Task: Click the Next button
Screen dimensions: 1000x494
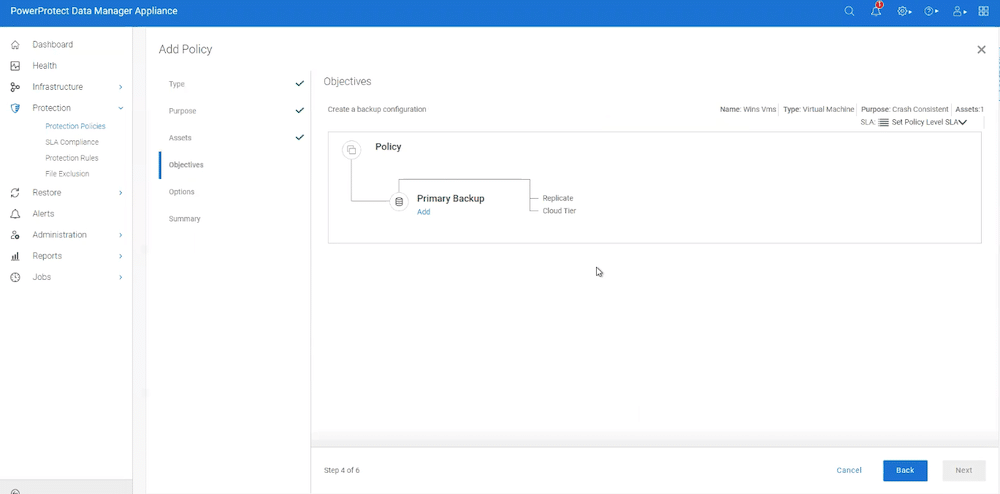Action: pos(964,470)
